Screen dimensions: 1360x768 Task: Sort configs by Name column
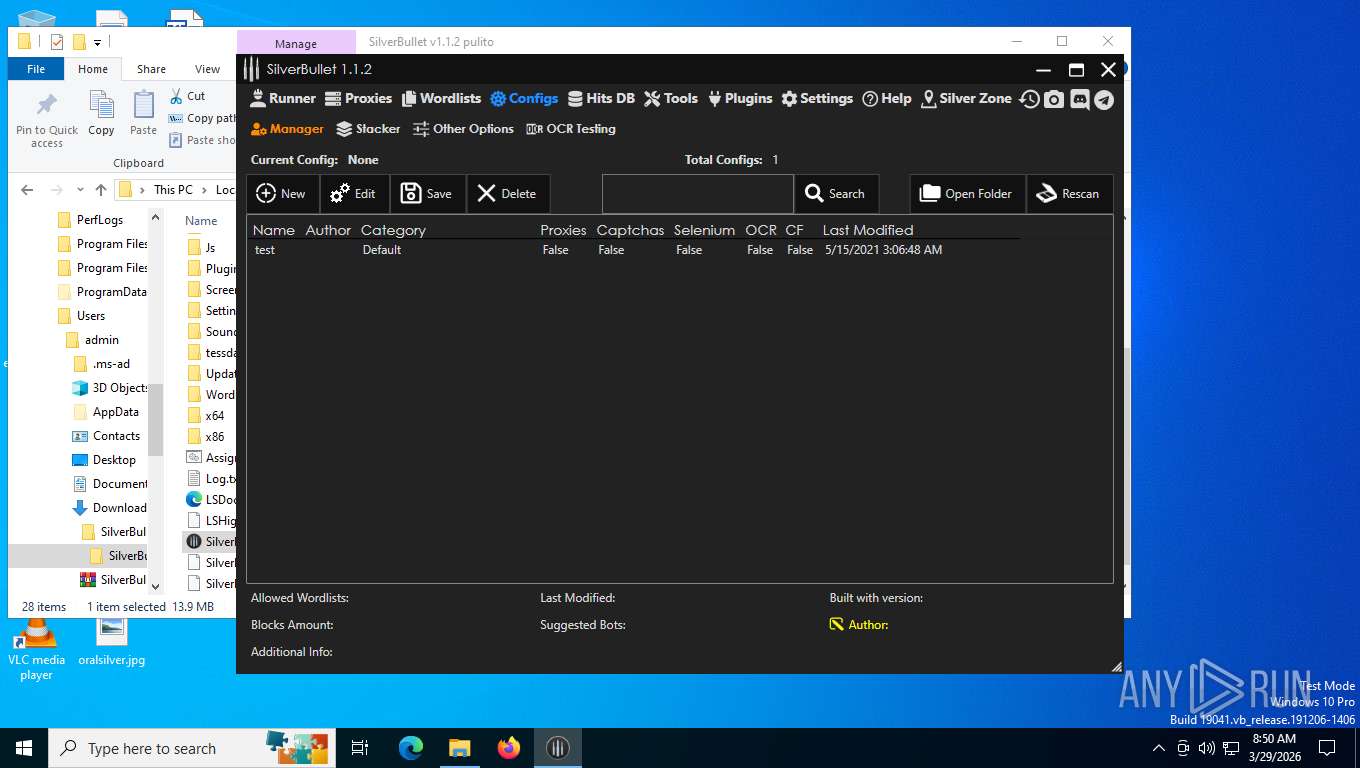274,230
